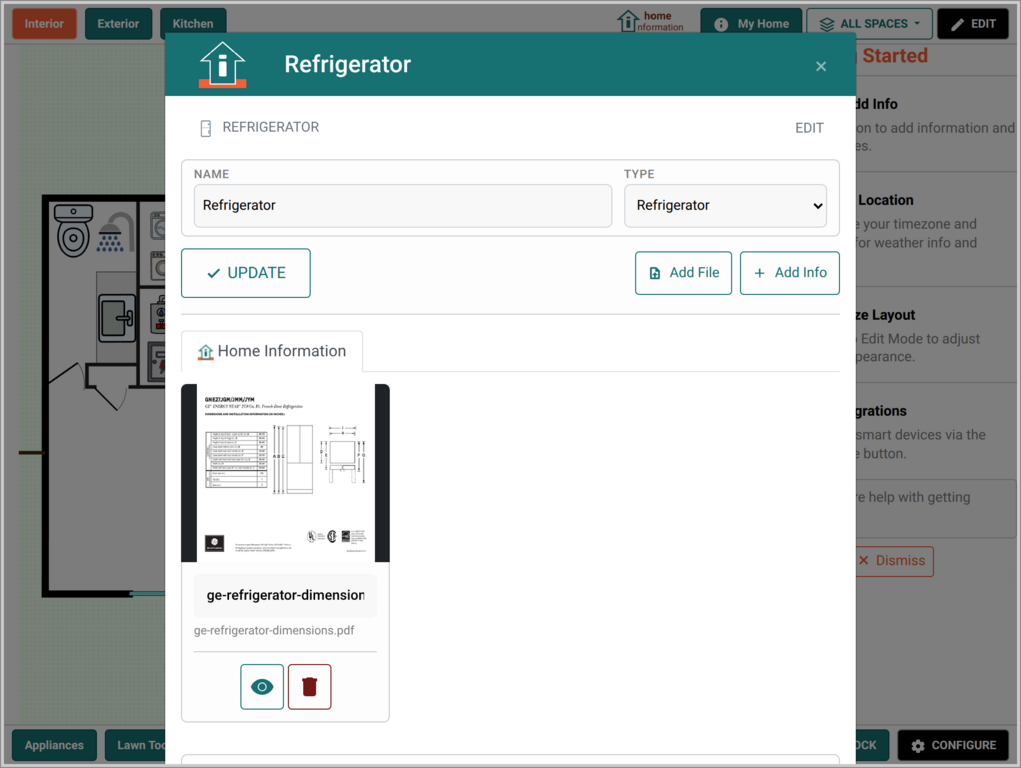
Task: Click the layers icon in ALL SPACES
Action: (x=826, y=25)
